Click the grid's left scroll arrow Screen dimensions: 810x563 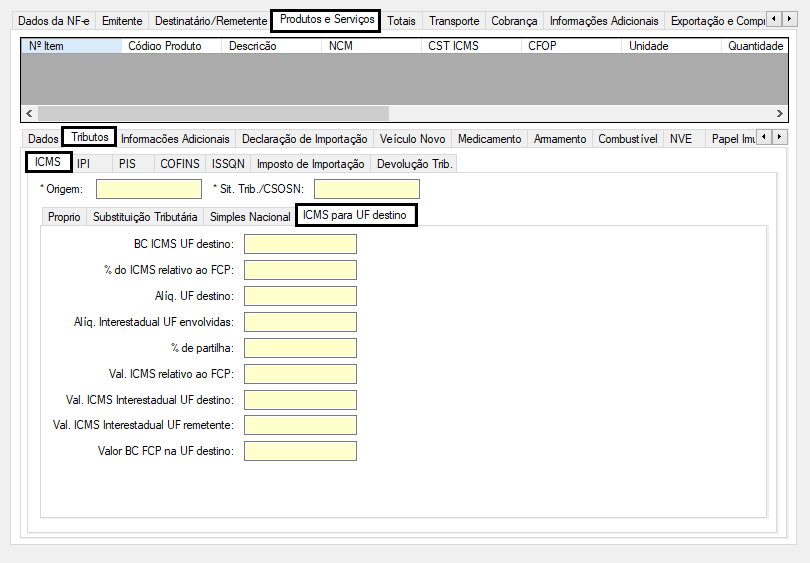tap(29, 113)
